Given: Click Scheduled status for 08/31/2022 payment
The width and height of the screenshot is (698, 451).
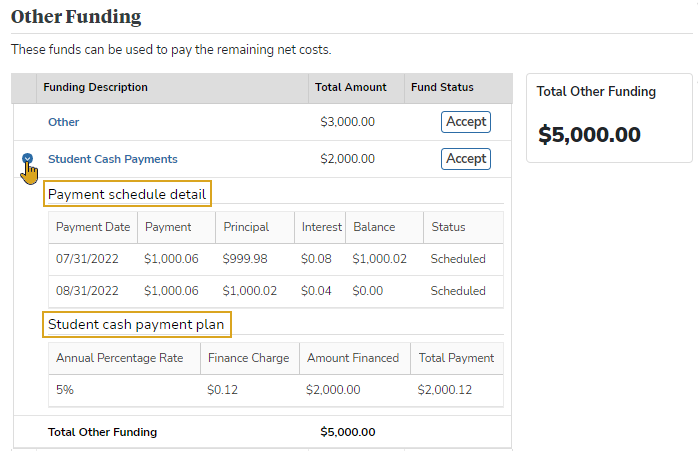Looking at the screenshot, I should coord(458,291).
